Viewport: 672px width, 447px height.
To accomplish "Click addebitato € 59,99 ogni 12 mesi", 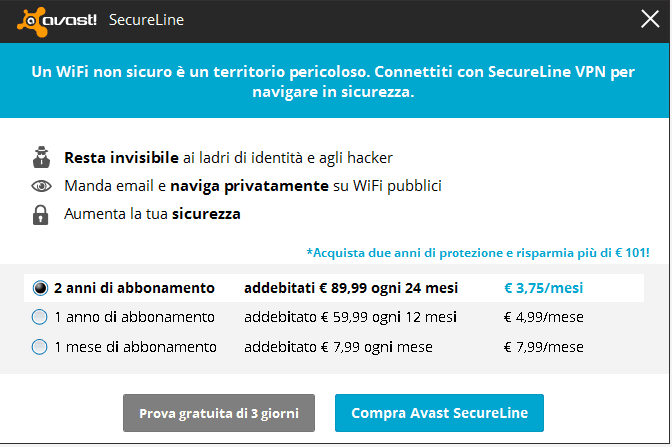I will click(x=350, y=317).
